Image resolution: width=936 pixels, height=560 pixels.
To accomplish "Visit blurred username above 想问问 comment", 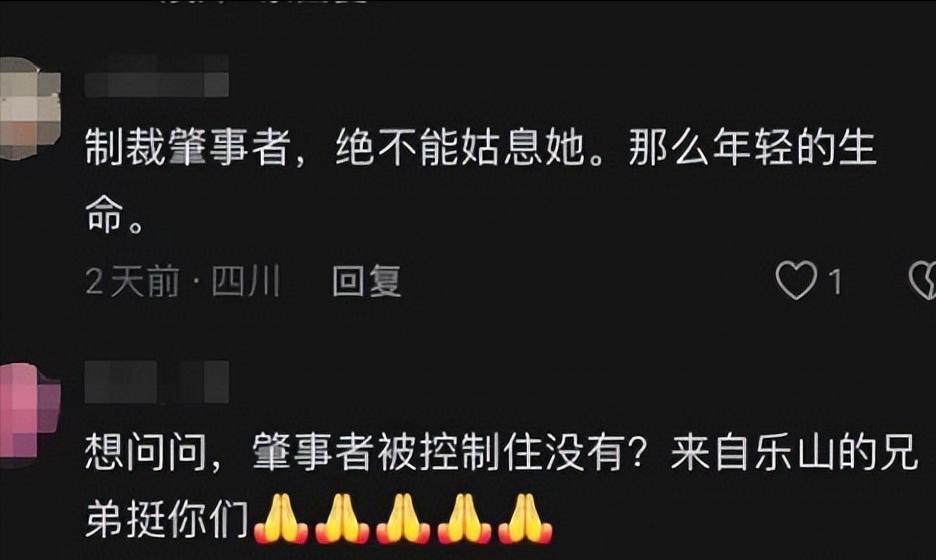I will click(156, 381).
